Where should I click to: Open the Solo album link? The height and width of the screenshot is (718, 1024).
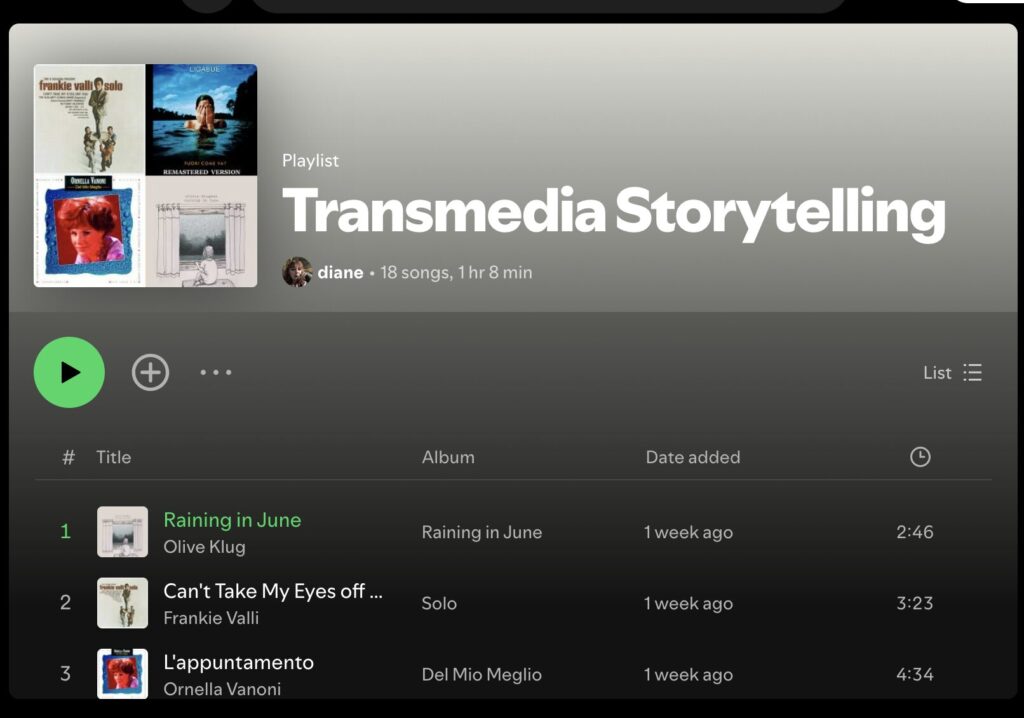coord(439,603)
